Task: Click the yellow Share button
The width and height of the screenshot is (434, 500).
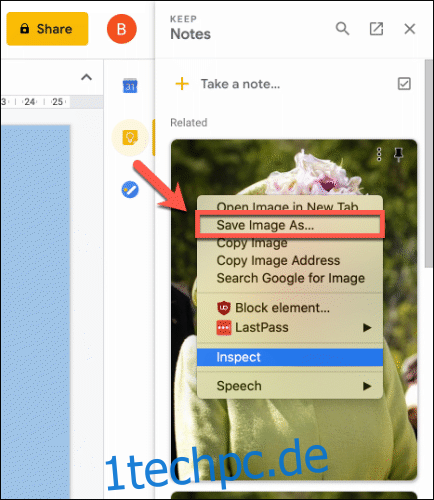Action: pos(47,29)
